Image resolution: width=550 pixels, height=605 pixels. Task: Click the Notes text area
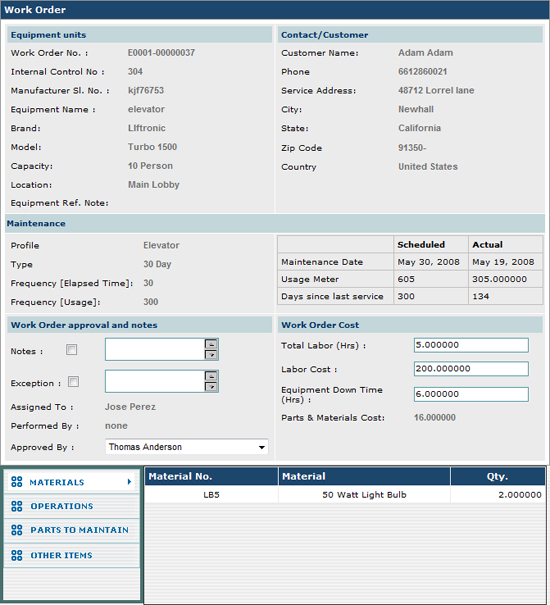155,350
